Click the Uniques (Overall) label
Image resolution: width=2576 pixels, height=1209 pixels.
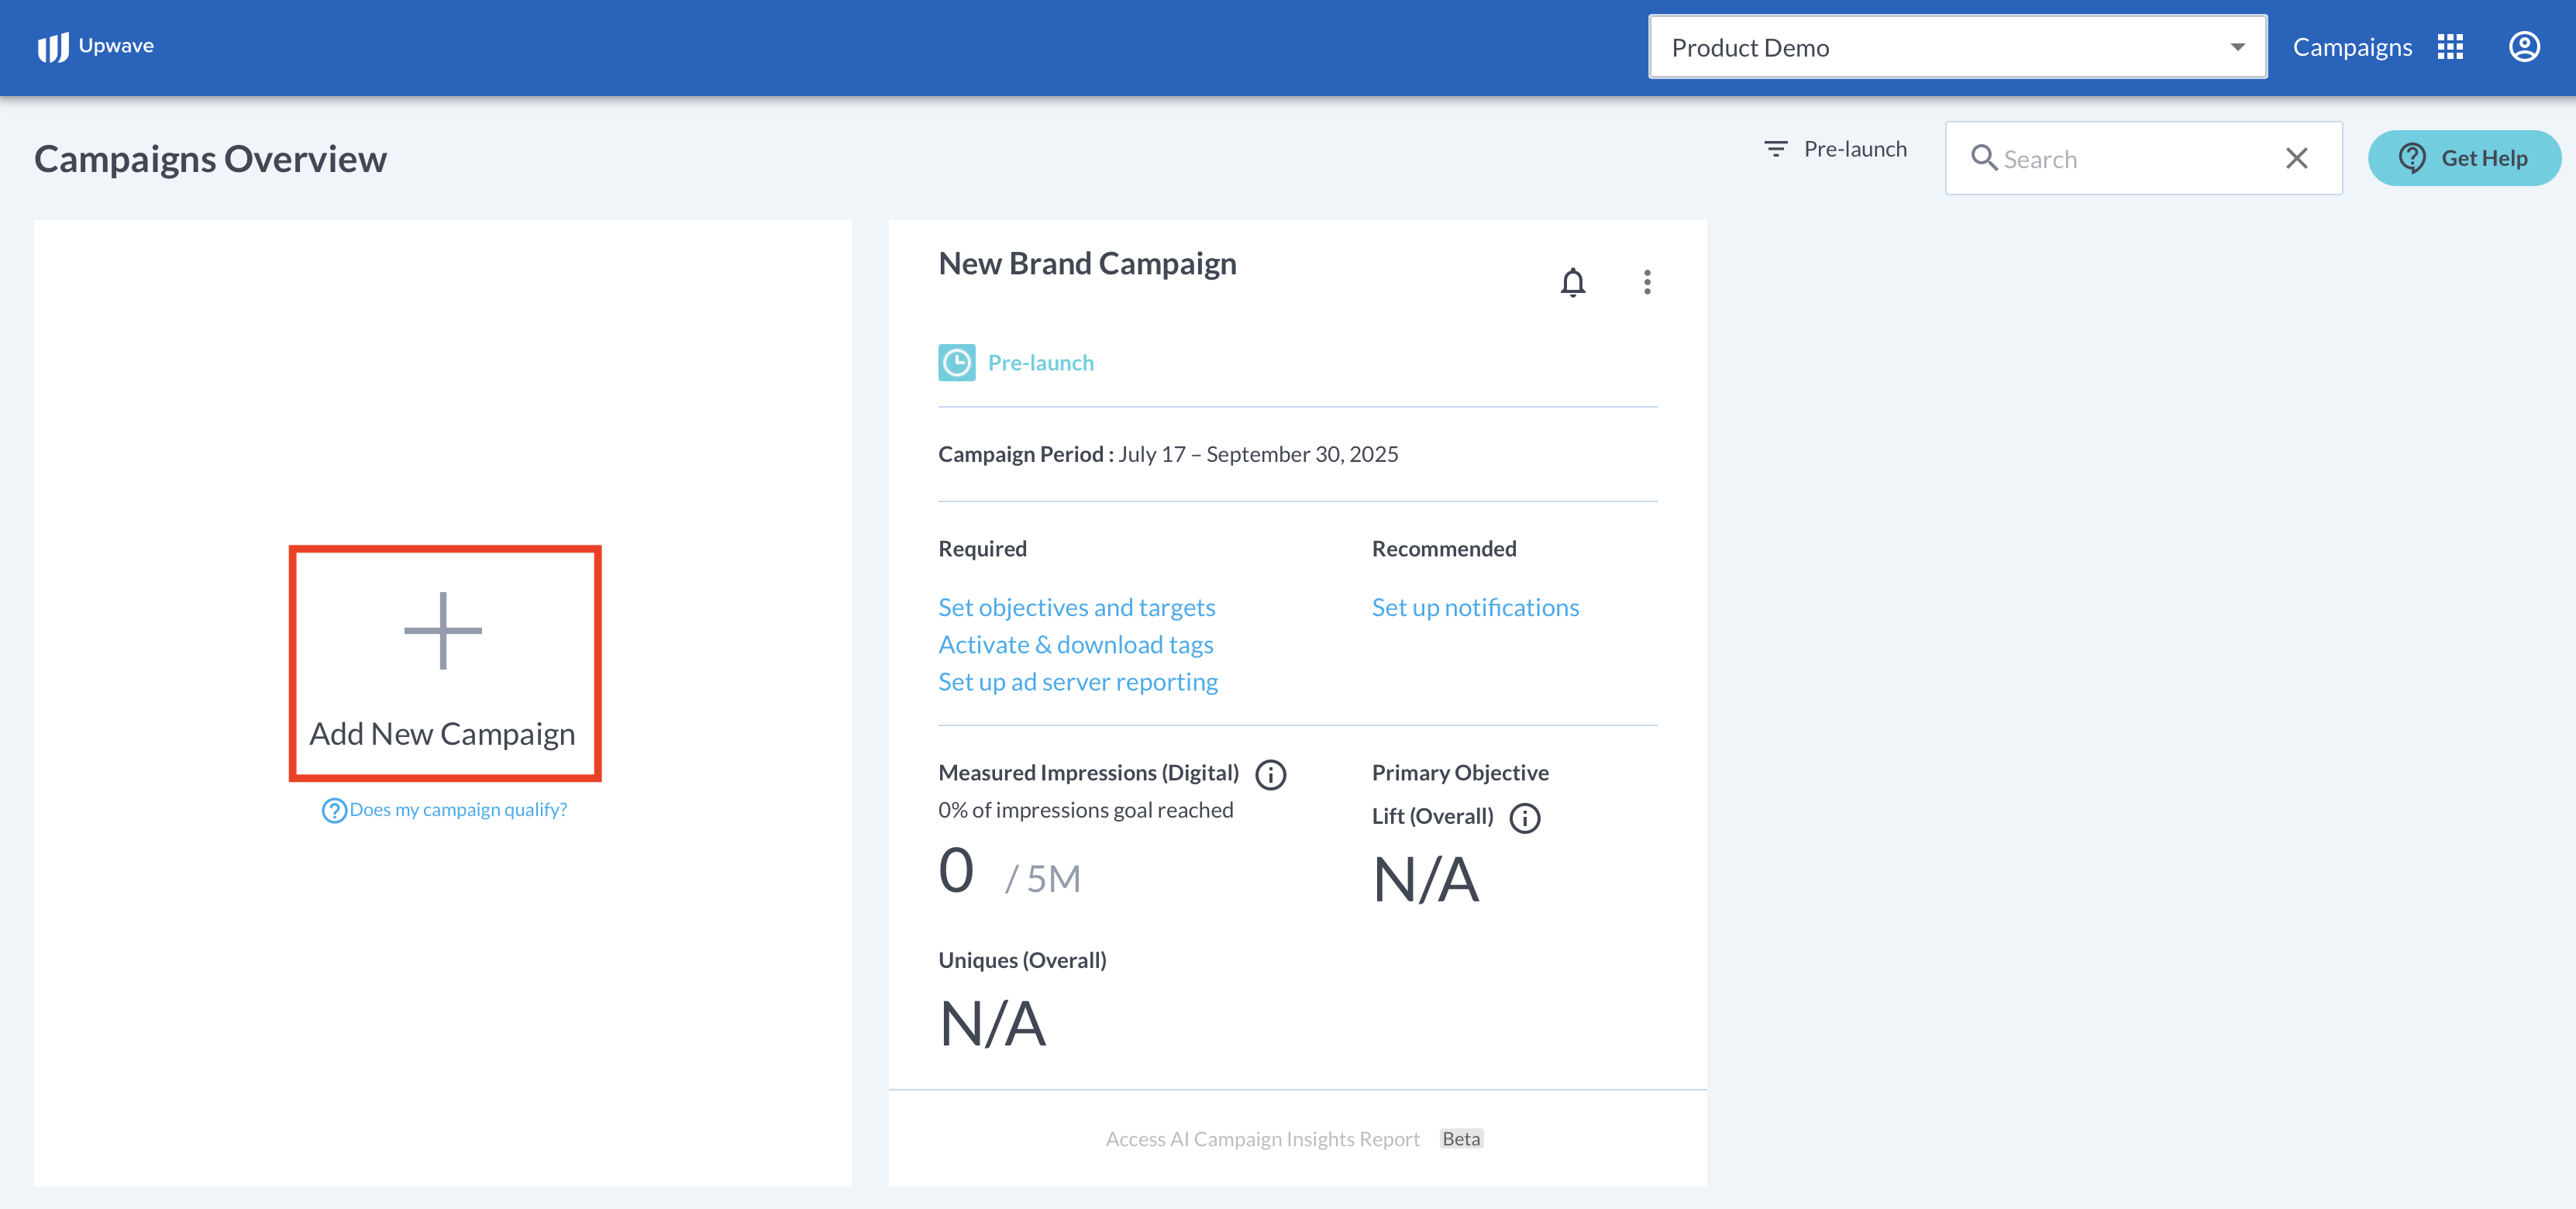click(1022, 960)
